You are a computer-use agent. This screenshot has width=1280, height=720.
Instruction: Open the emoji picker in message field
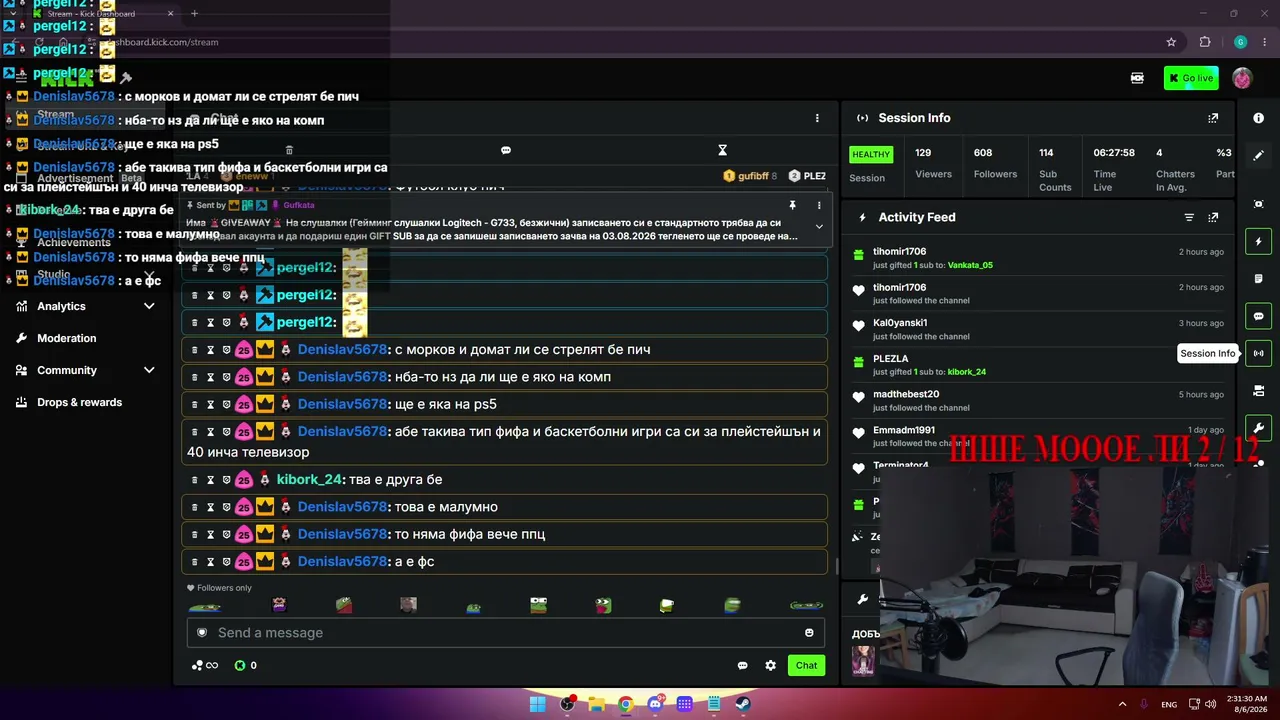[x=809, y=632]
